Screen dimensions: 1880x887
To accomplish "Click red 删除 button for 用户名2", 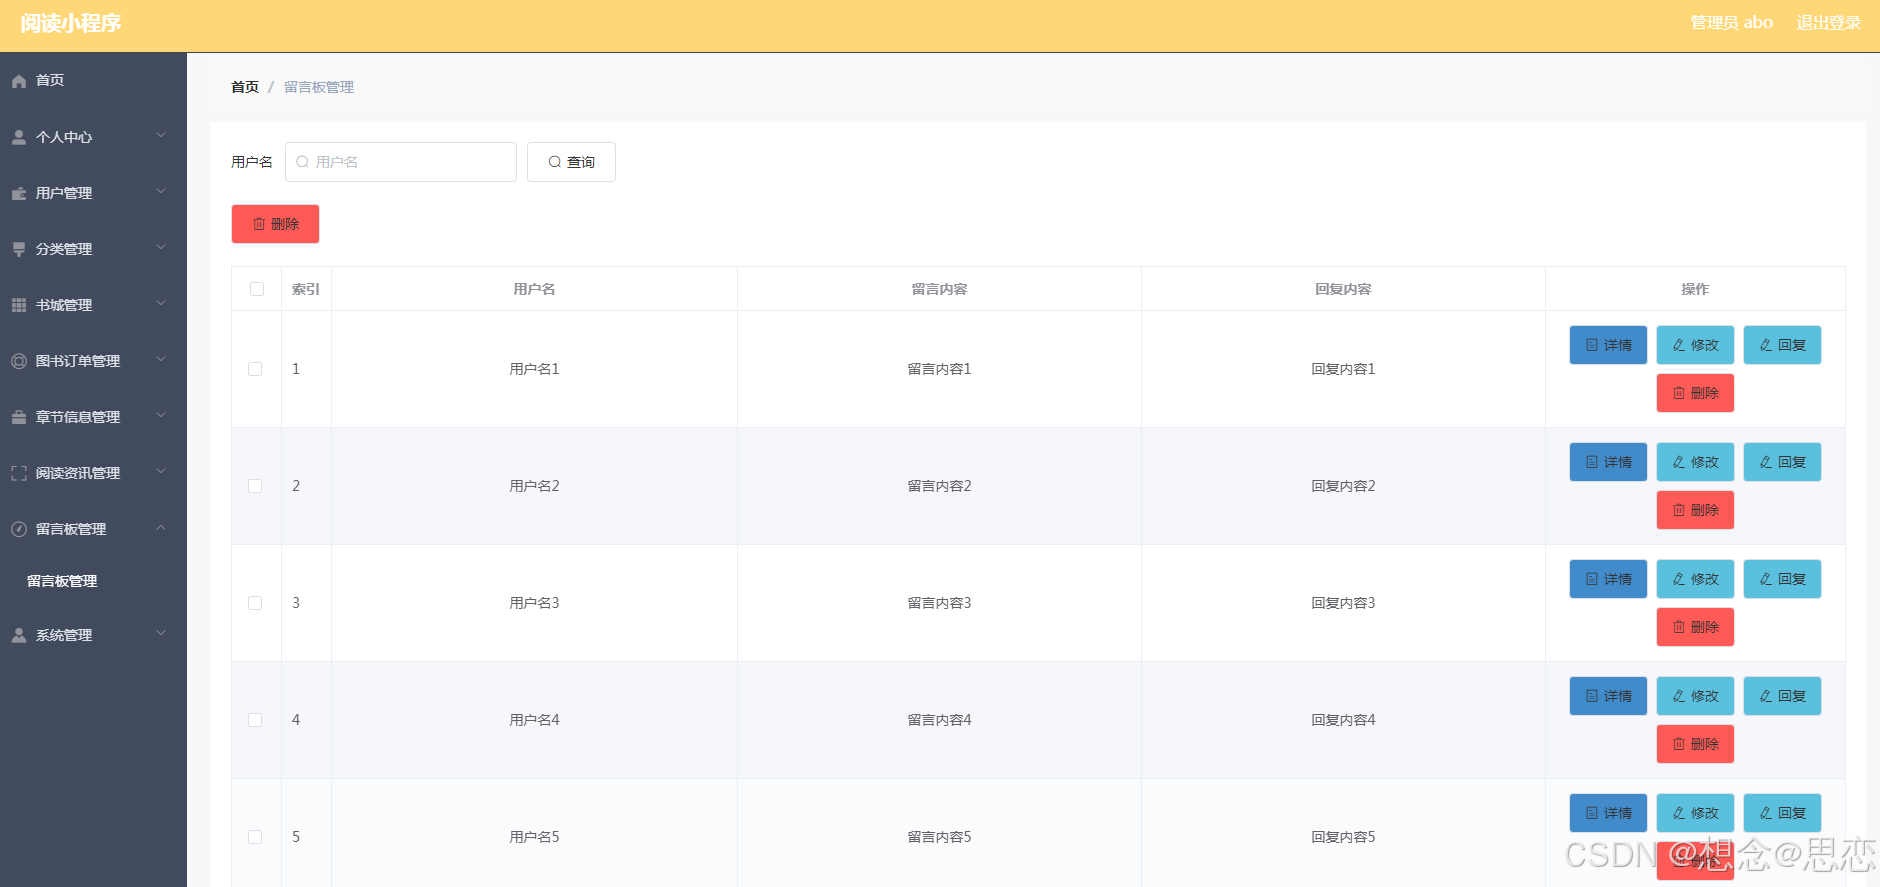I will [1695, 510].
